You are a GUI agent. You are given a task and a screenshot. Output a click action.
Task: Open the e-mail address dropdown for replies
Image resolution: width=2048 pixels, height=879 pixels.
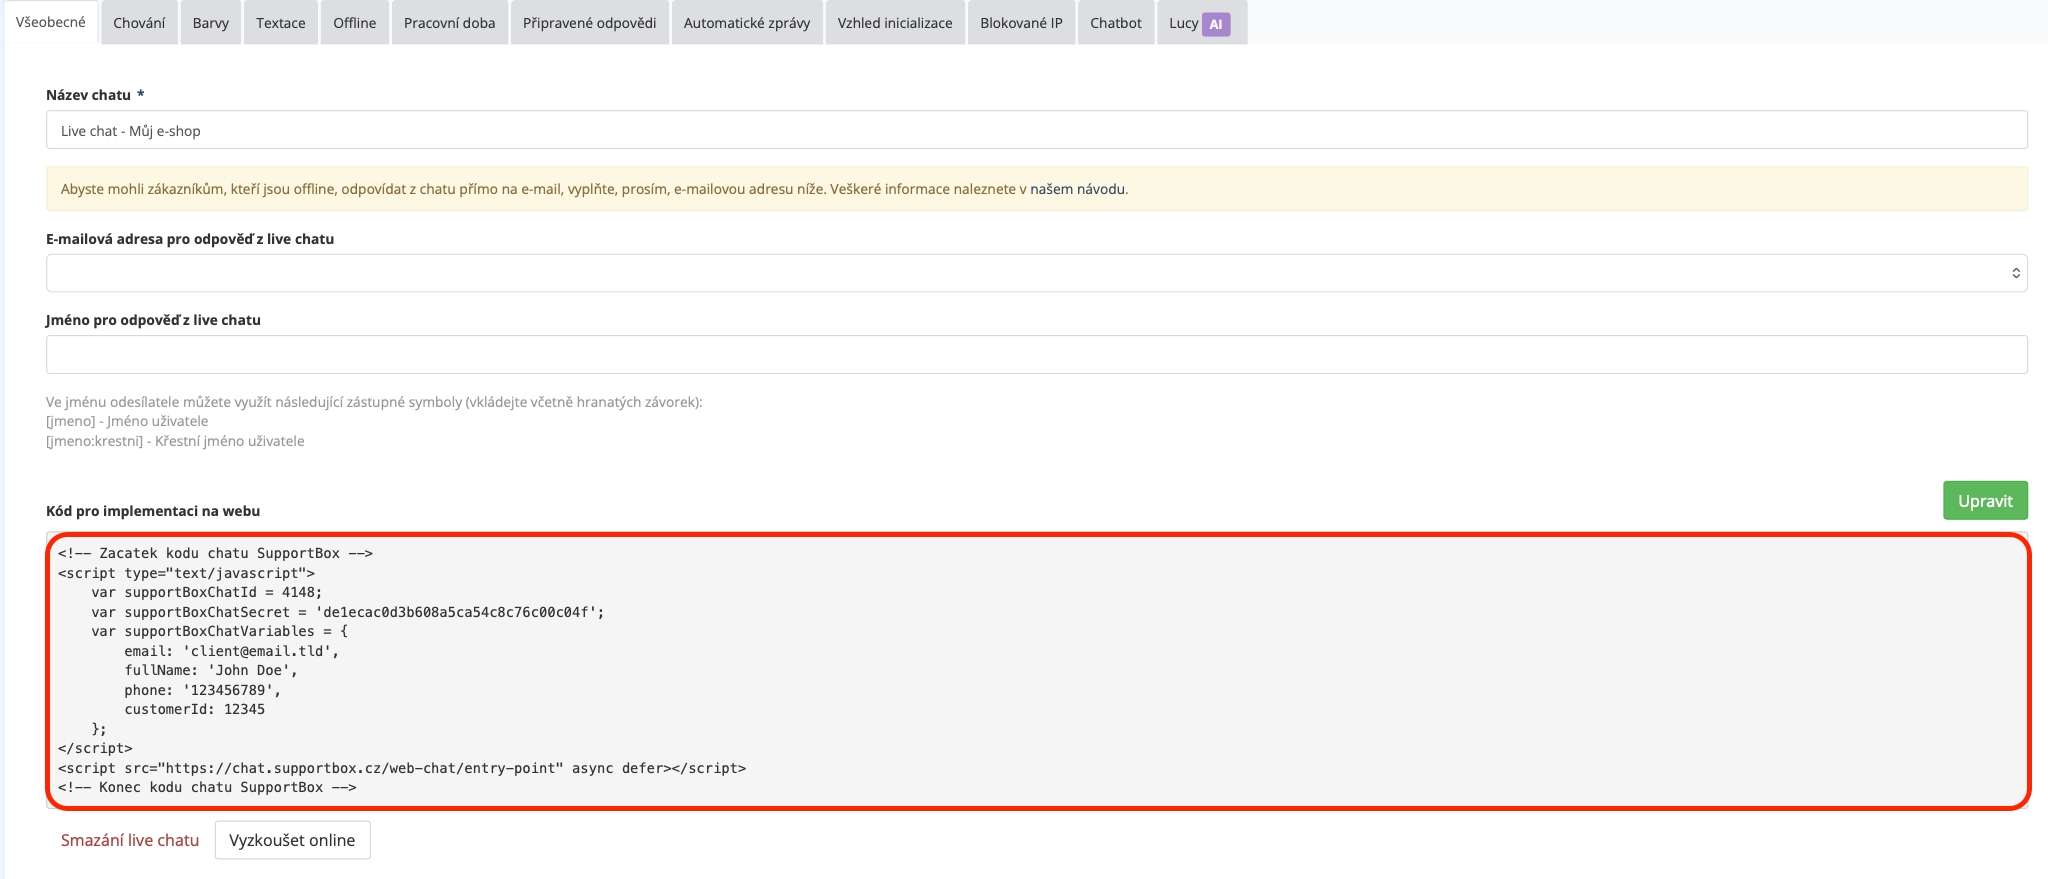(x=1036, y=273)
